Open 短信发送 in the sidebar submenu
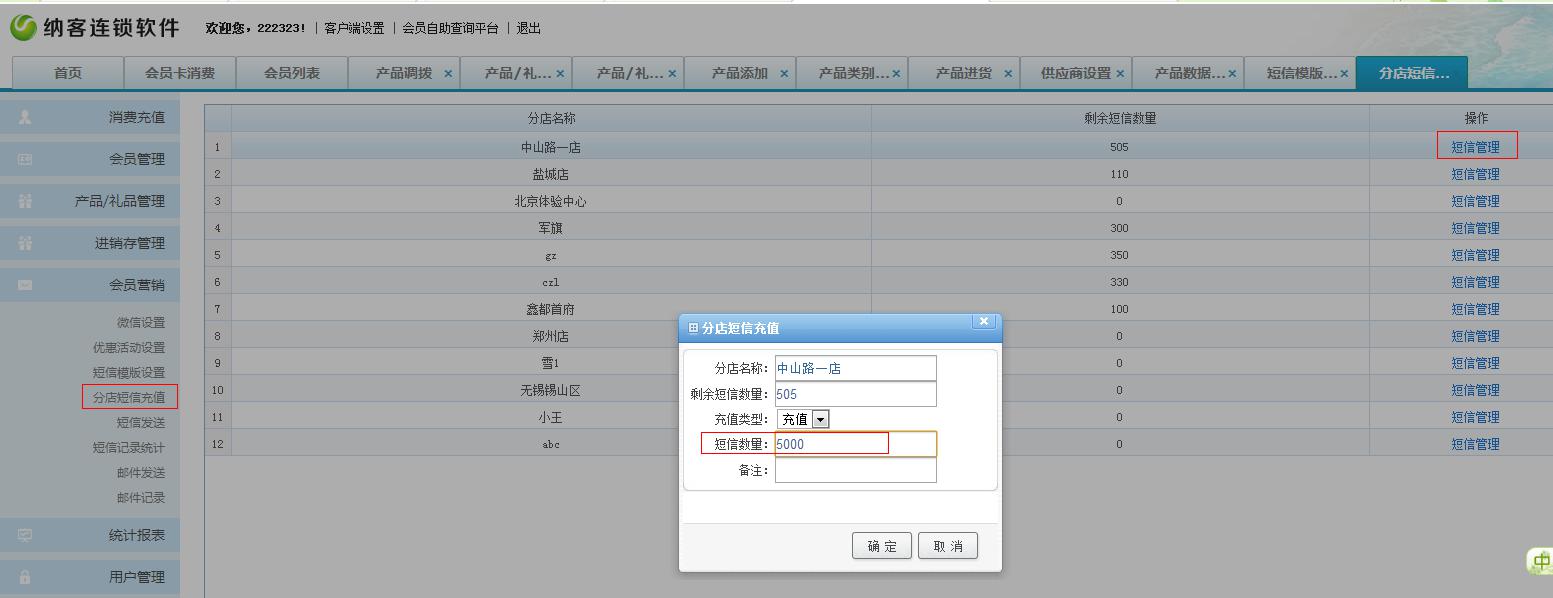Screen dimensions: 1553x598 coord(140,423)
